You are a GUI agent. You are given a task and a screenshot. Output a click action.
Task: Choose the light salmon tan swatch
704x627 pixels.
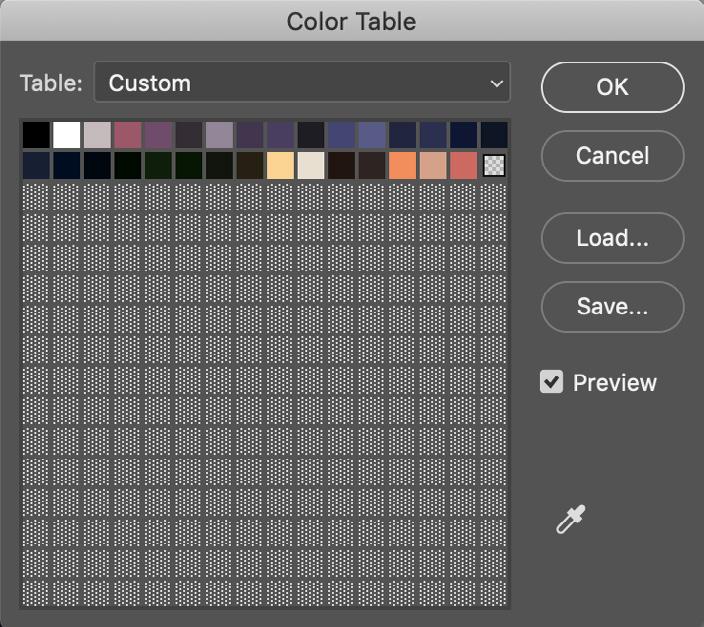(433, 165)
